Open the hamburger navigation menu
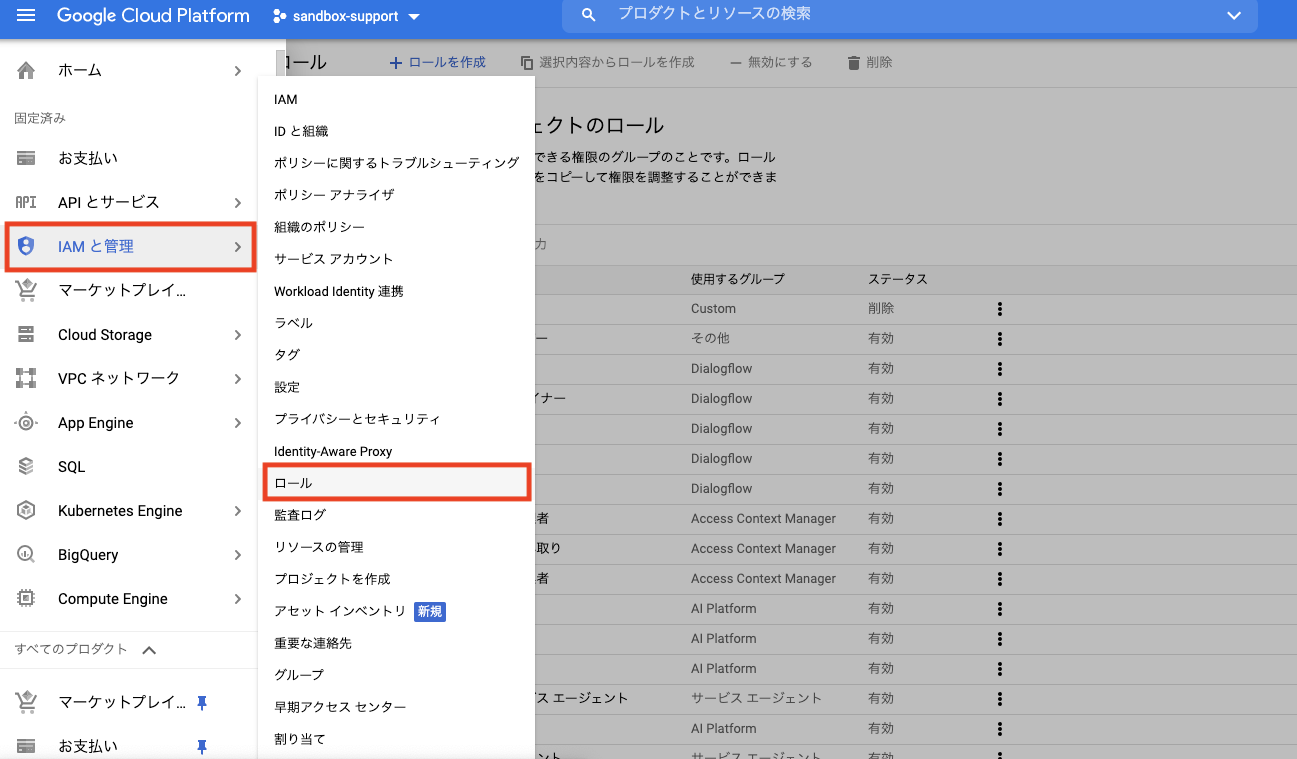 point(26,16)
